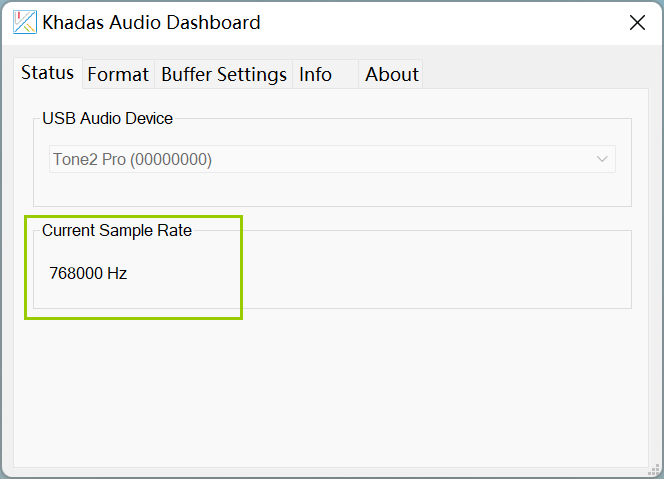Switch to the Info tab
Screen dimensions: 664x479
tap(325, 75)
